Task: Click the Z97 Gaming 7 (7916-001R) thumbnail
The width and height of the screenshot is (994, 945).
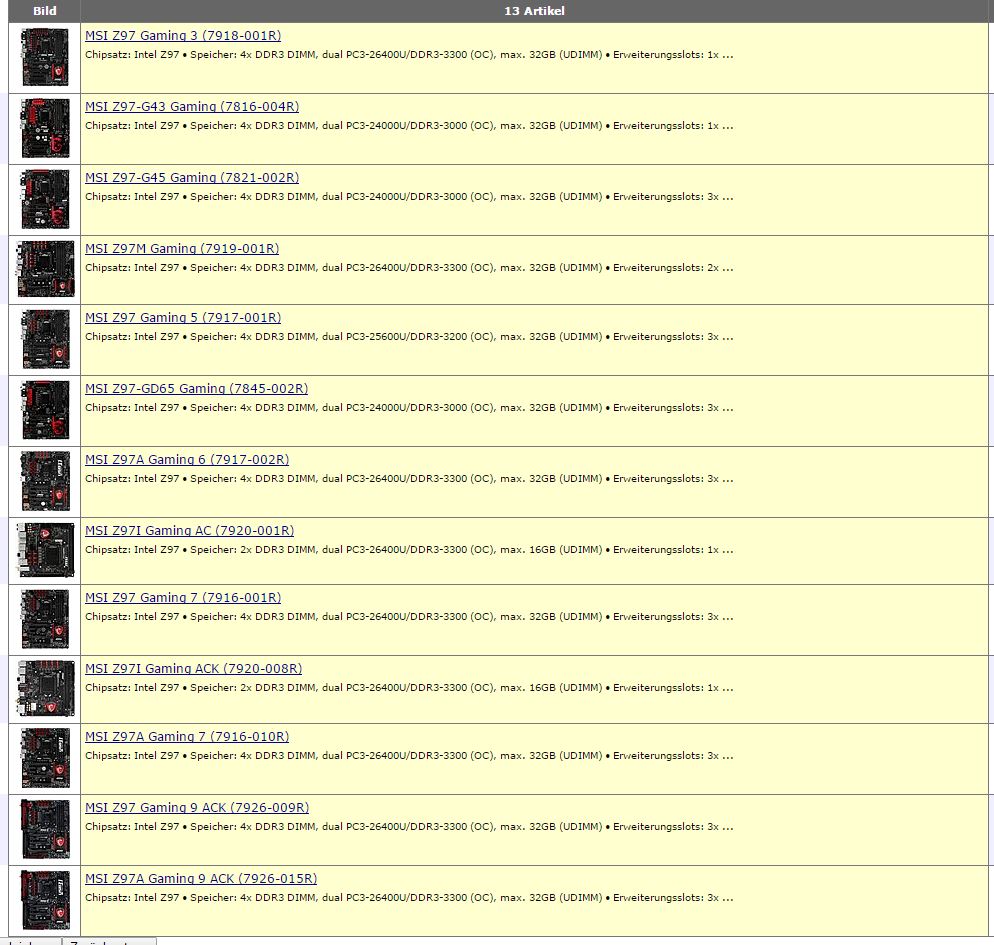Action: 45,619
